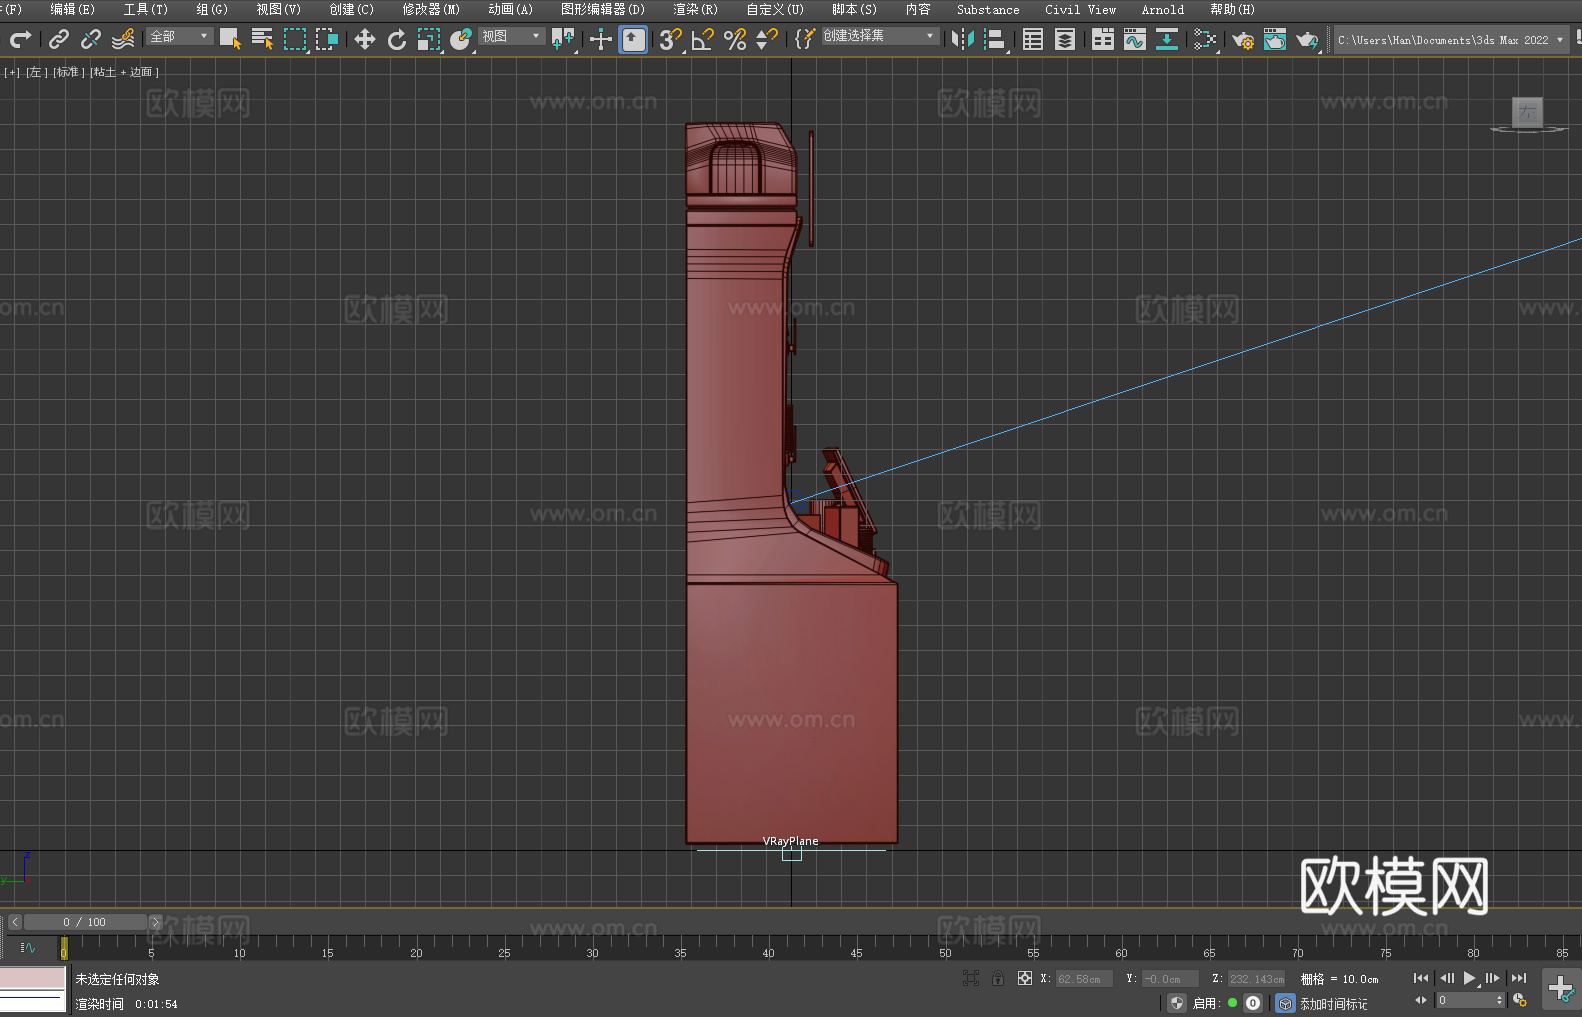Open viewport [+] general menu

pos(12,72)
